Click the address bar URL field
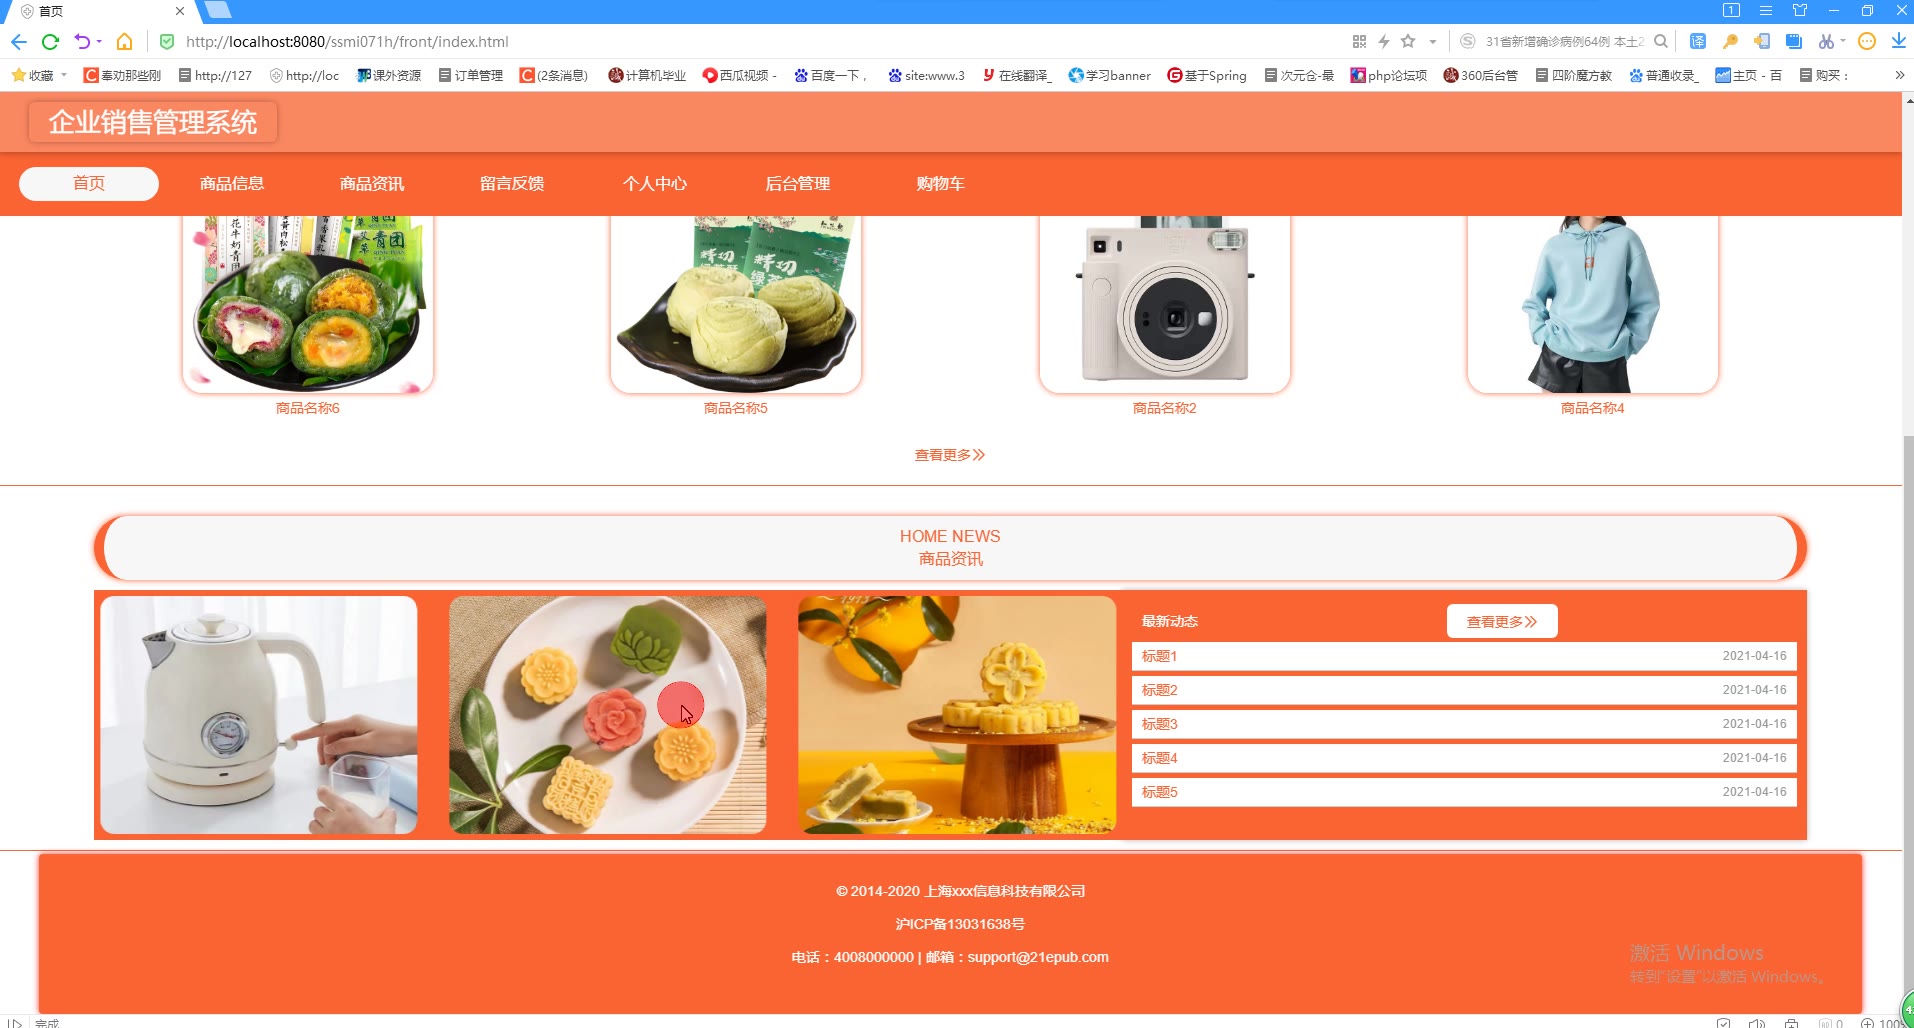Image resolution: width=1914 pixels, height=1028 pixels. [x=760, y=42]
